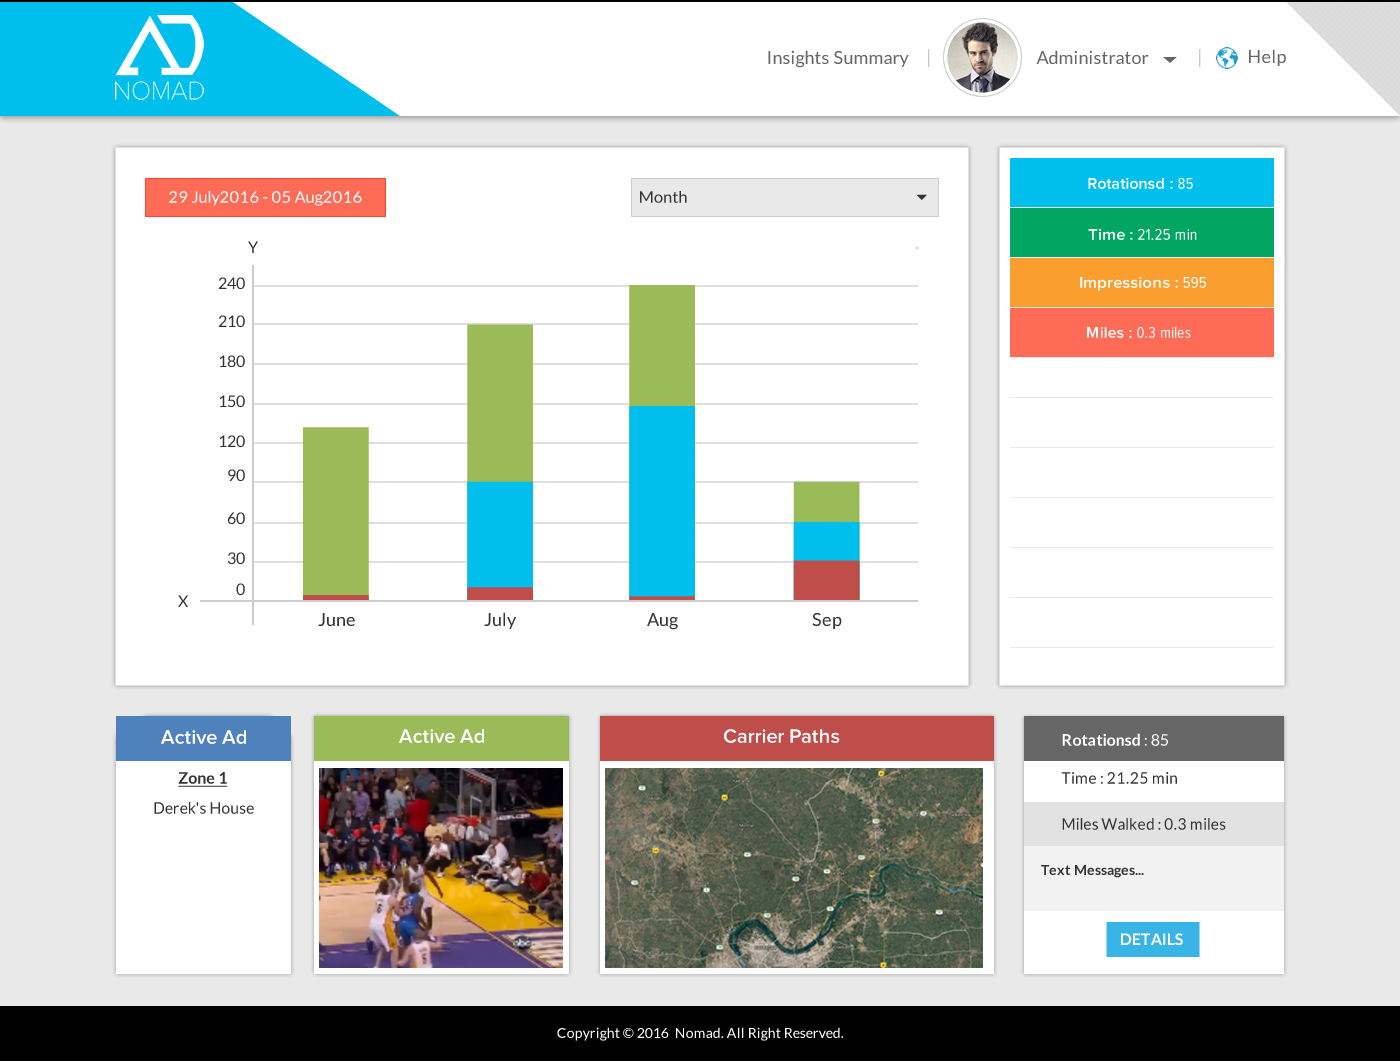Click the Time : 21.25 min row in details card

(1154, 780)
